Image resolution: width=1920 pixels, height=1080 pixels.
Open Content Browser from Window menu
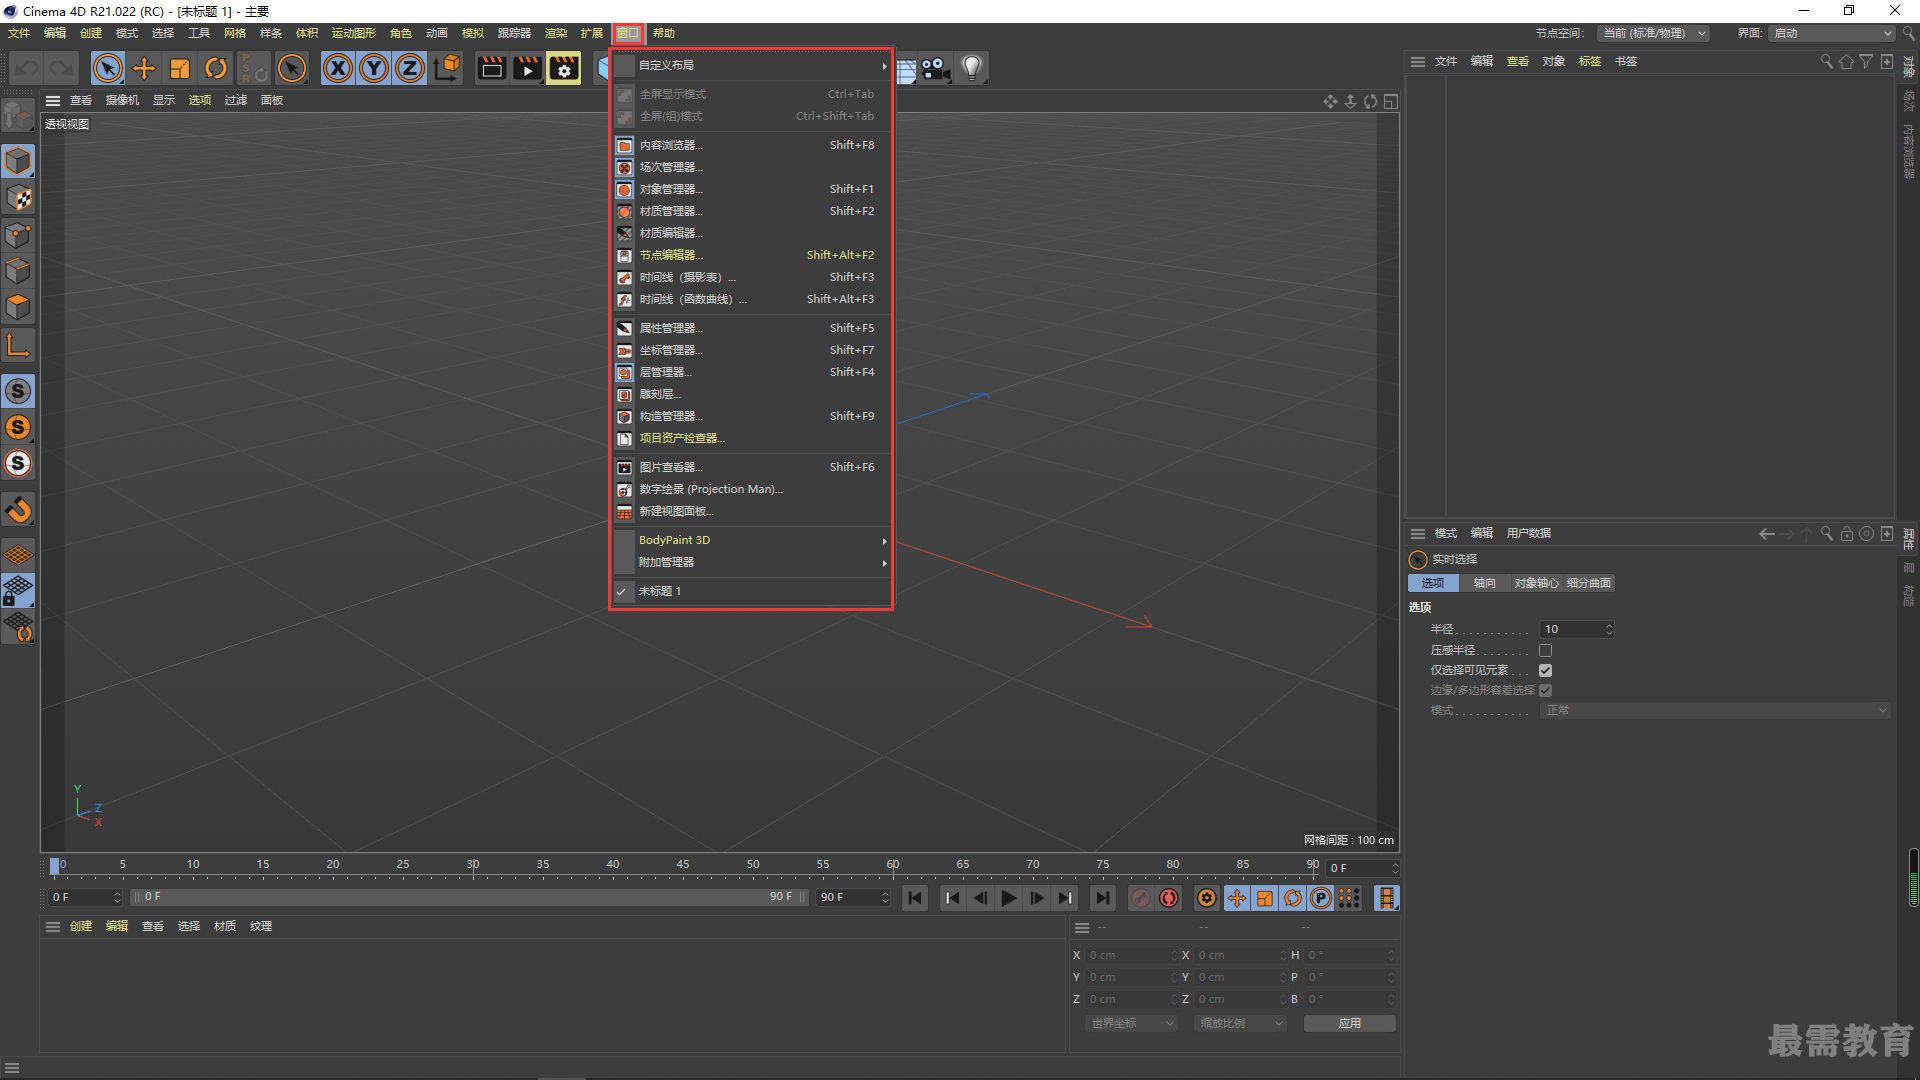751,145
